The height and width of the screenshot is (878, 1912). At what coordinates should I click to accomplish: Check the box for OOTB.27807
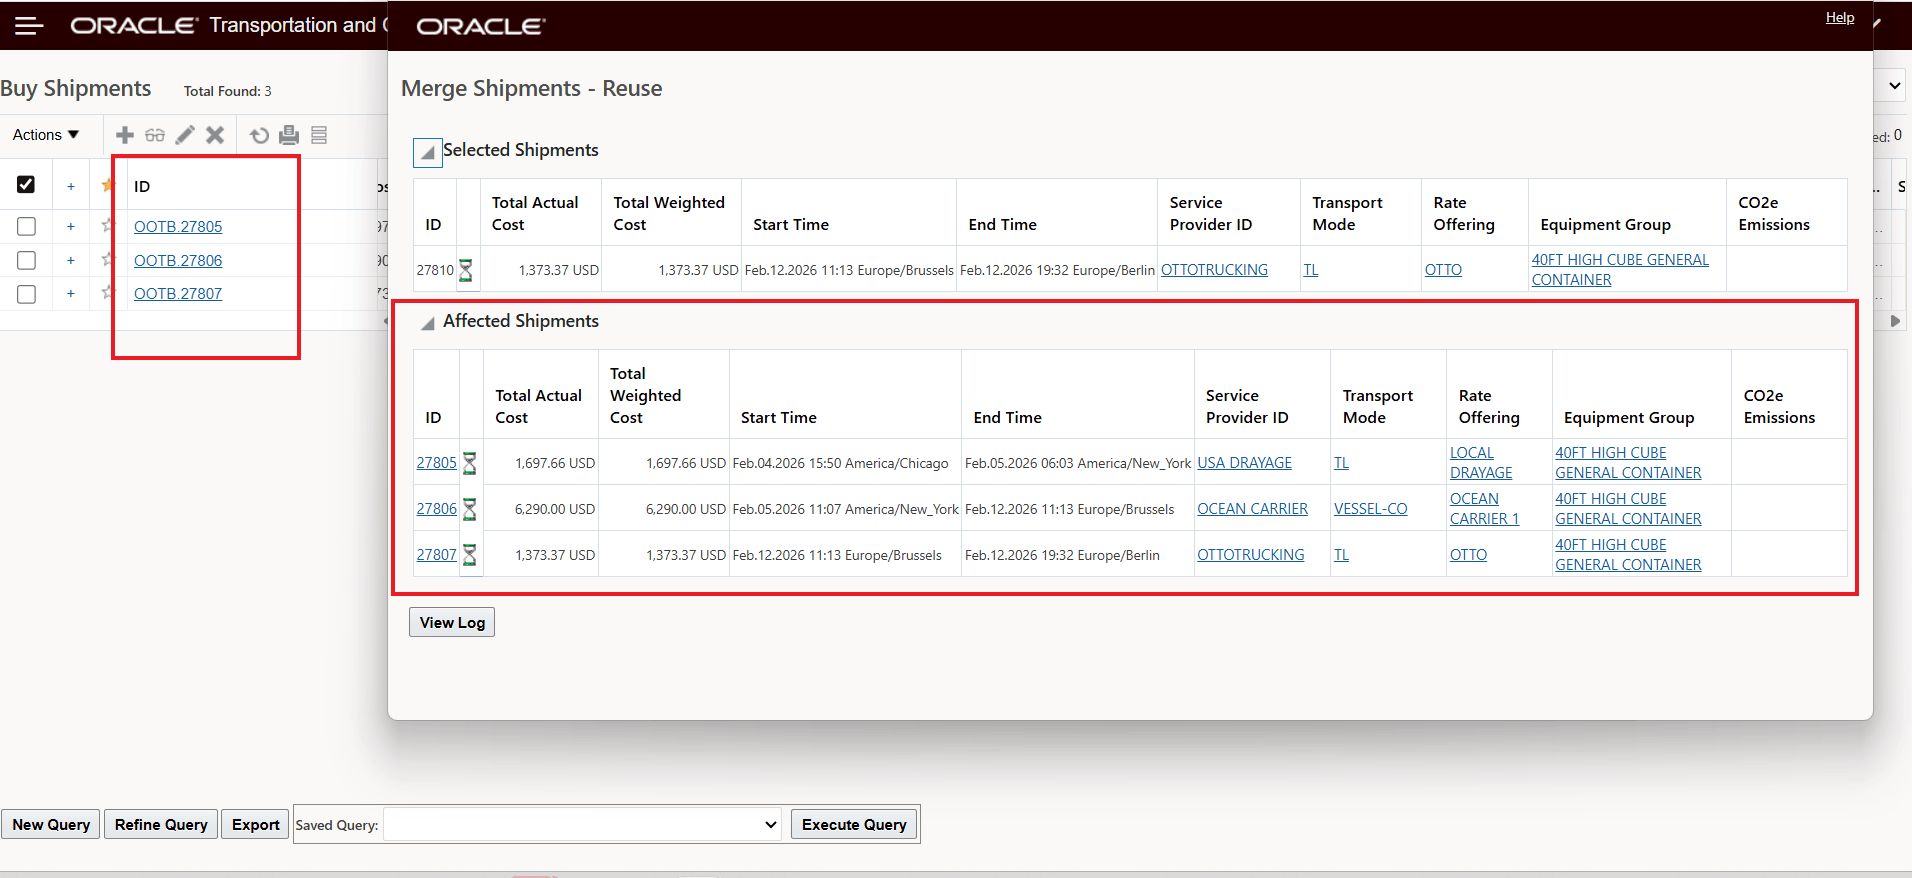[27, 294]
